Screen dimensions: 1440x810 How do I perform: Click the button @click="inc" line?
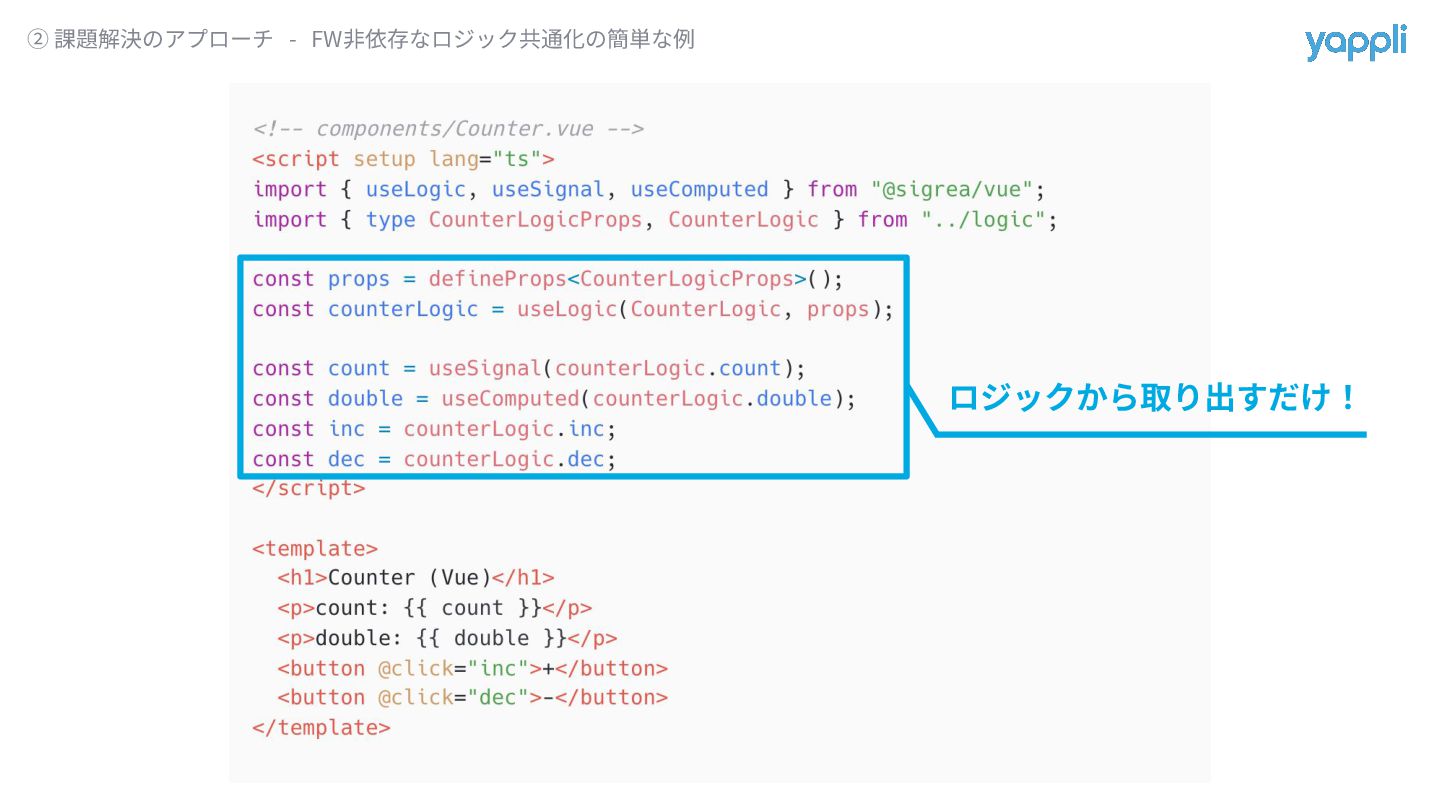pyautogui.click(x=472, y=668)
